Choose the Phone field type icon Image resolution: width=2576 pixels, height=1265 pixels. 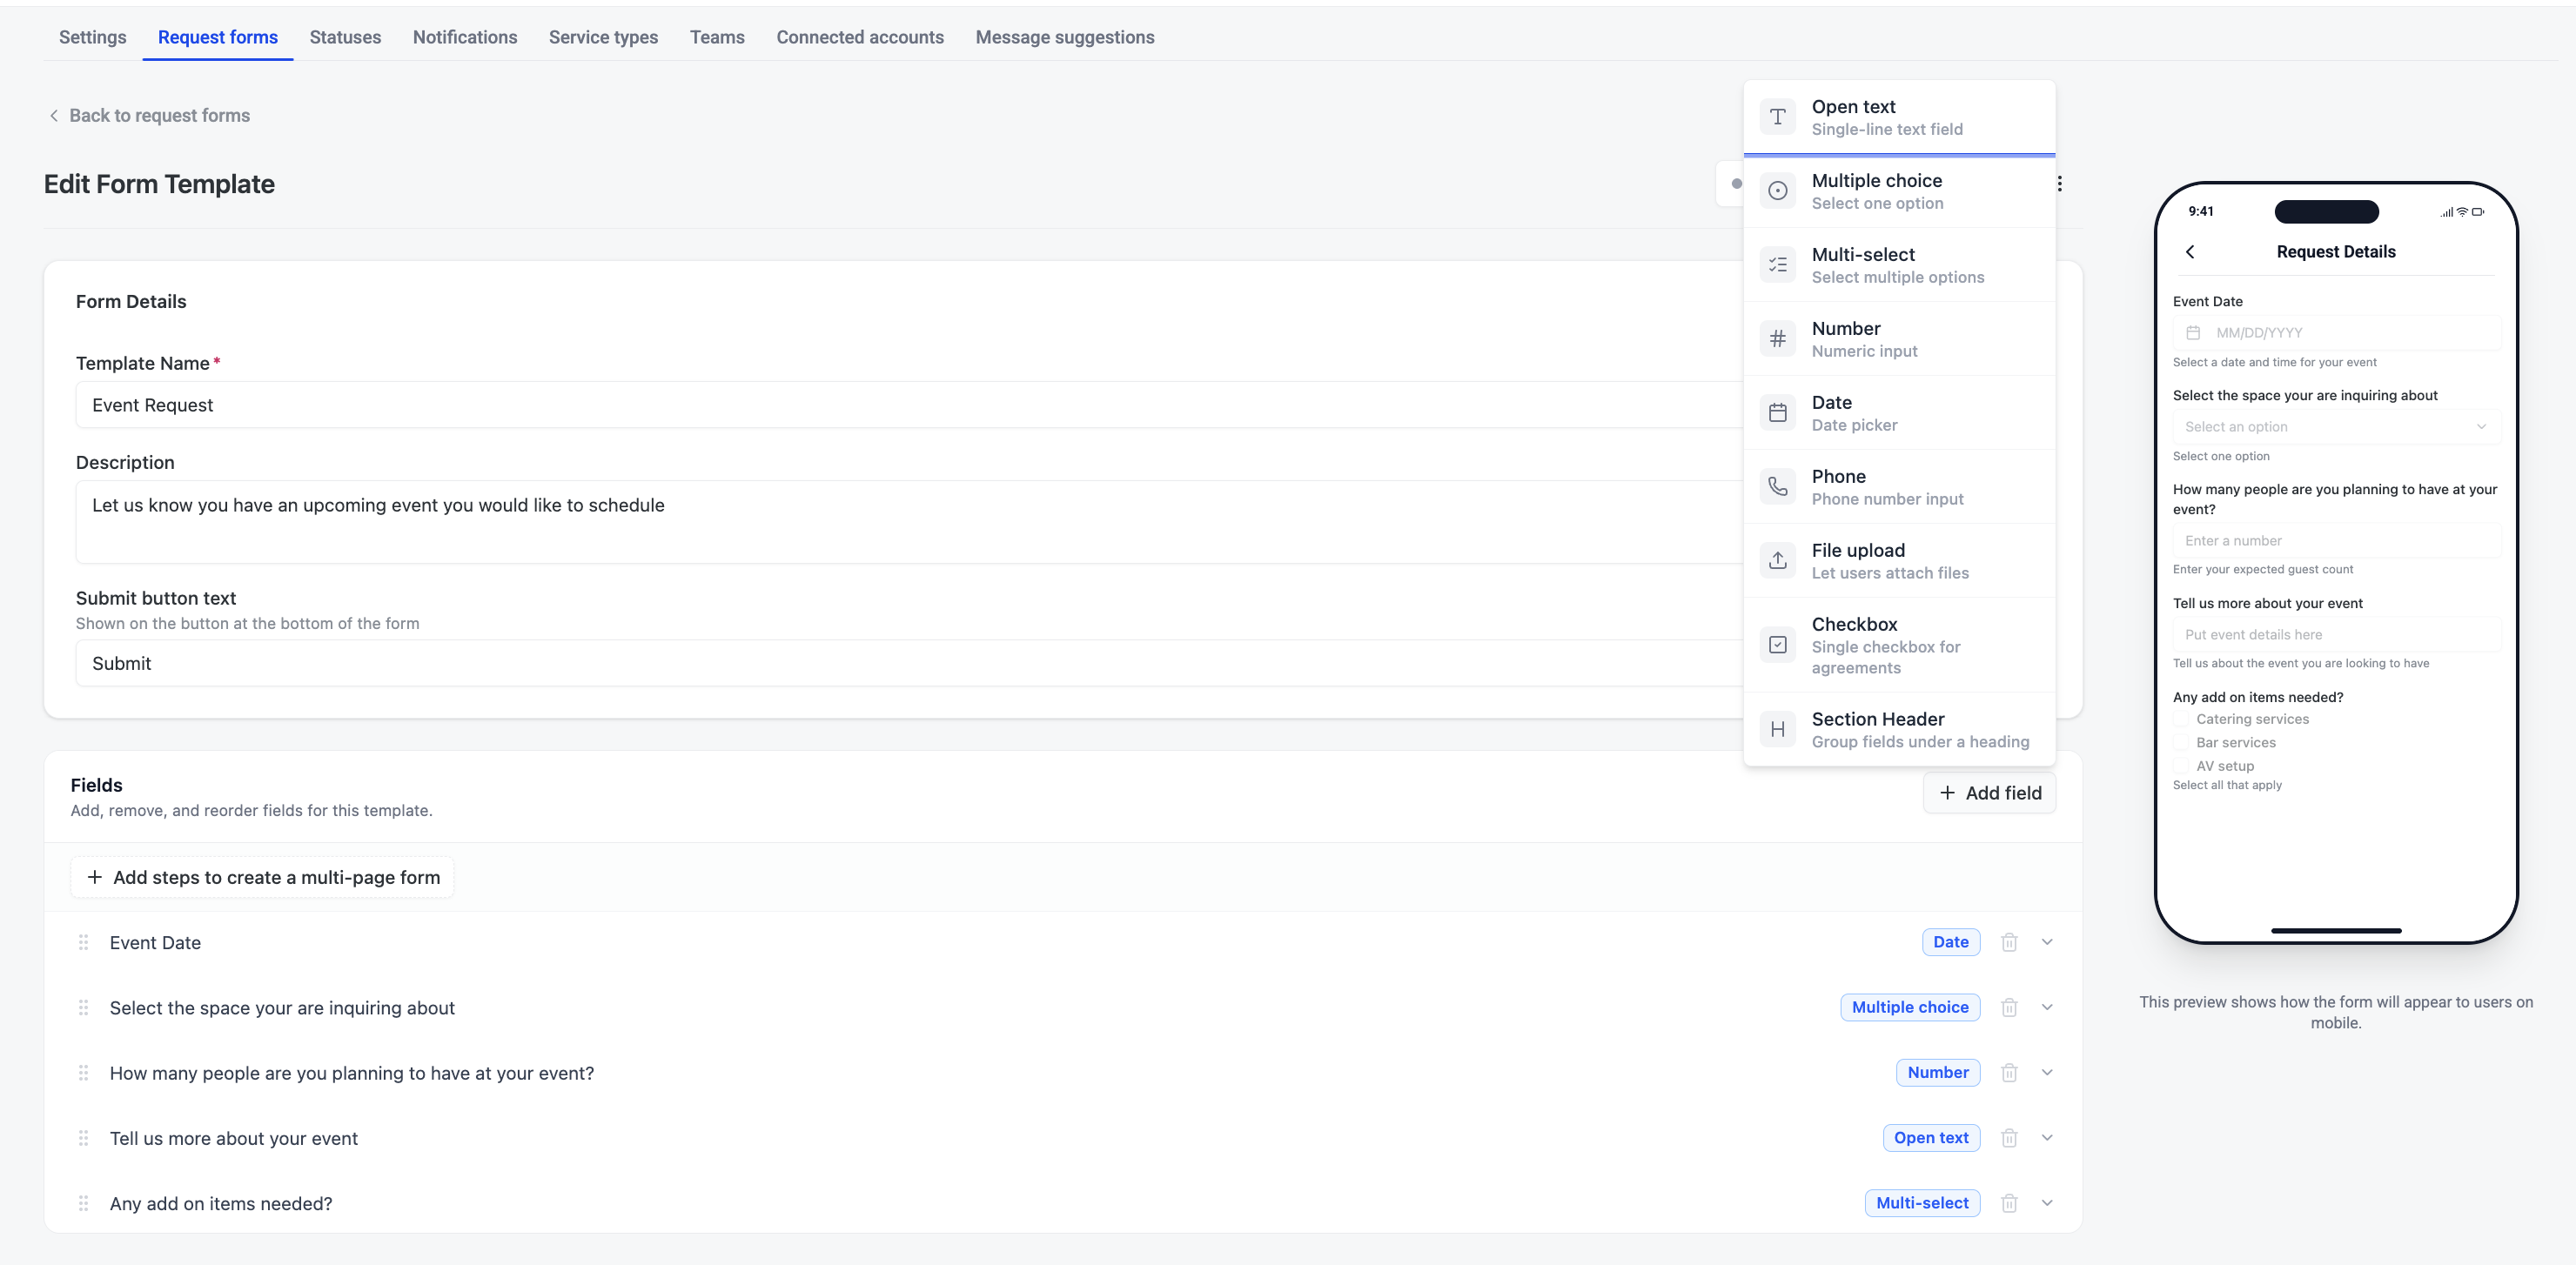1777,487
